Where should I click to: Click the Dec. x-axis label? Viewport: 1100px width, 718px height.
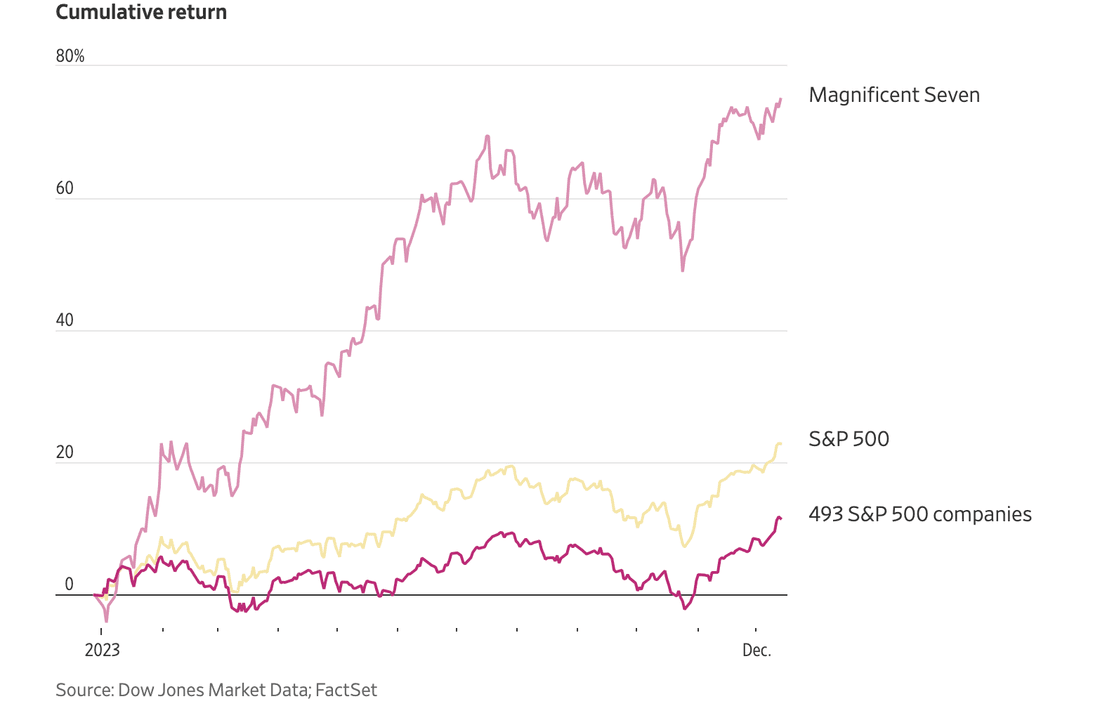point(756,650)
